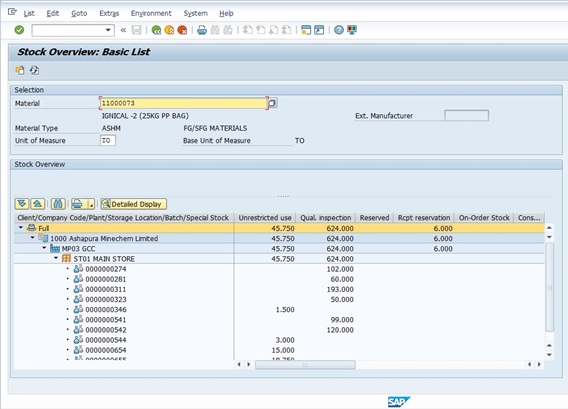Click the 624.000 value in Full row
The image size is (568, 409).
tap(340, 228)
